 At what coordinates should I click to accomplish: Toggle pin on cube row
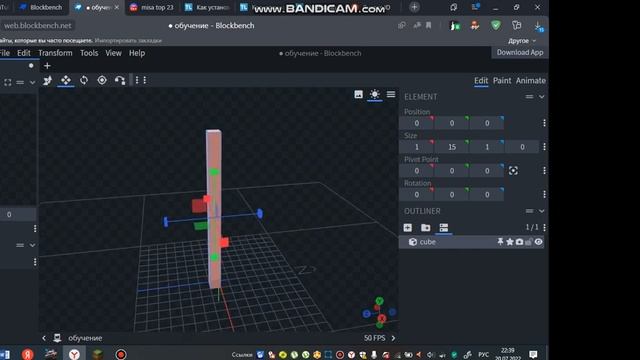coord(500,242)
